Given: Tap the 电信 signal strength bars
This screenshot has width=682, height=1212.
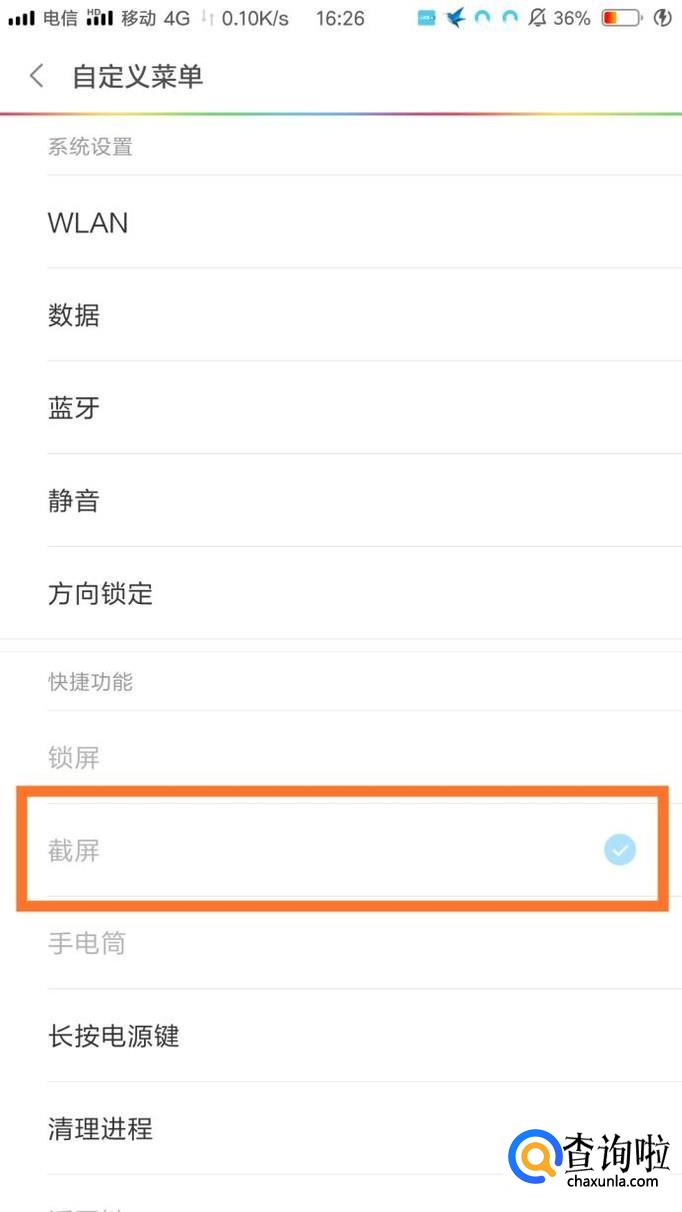Looking at the screenshot, I should click(x=22, y=19).
